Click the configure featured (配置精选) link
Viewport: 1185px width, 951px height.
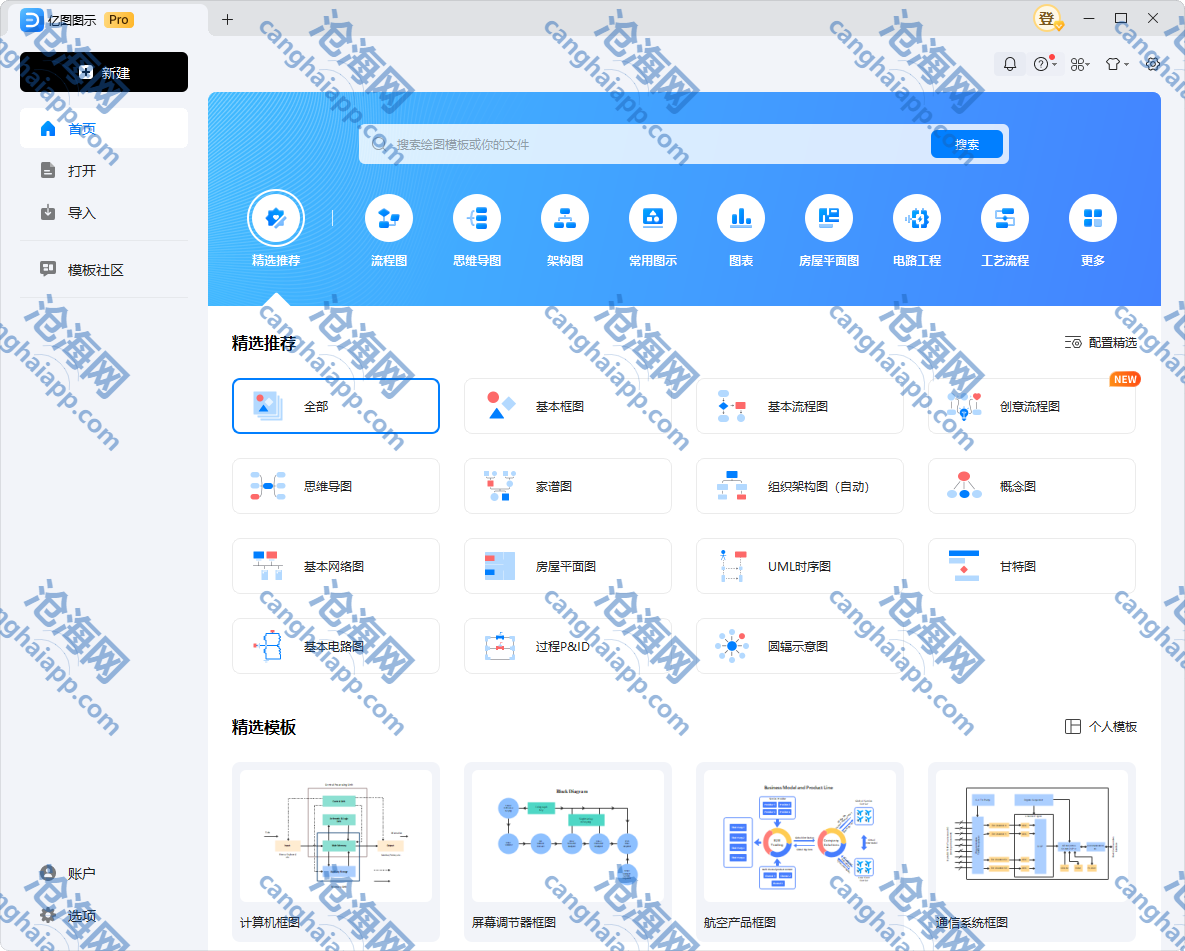(1101, 343)
